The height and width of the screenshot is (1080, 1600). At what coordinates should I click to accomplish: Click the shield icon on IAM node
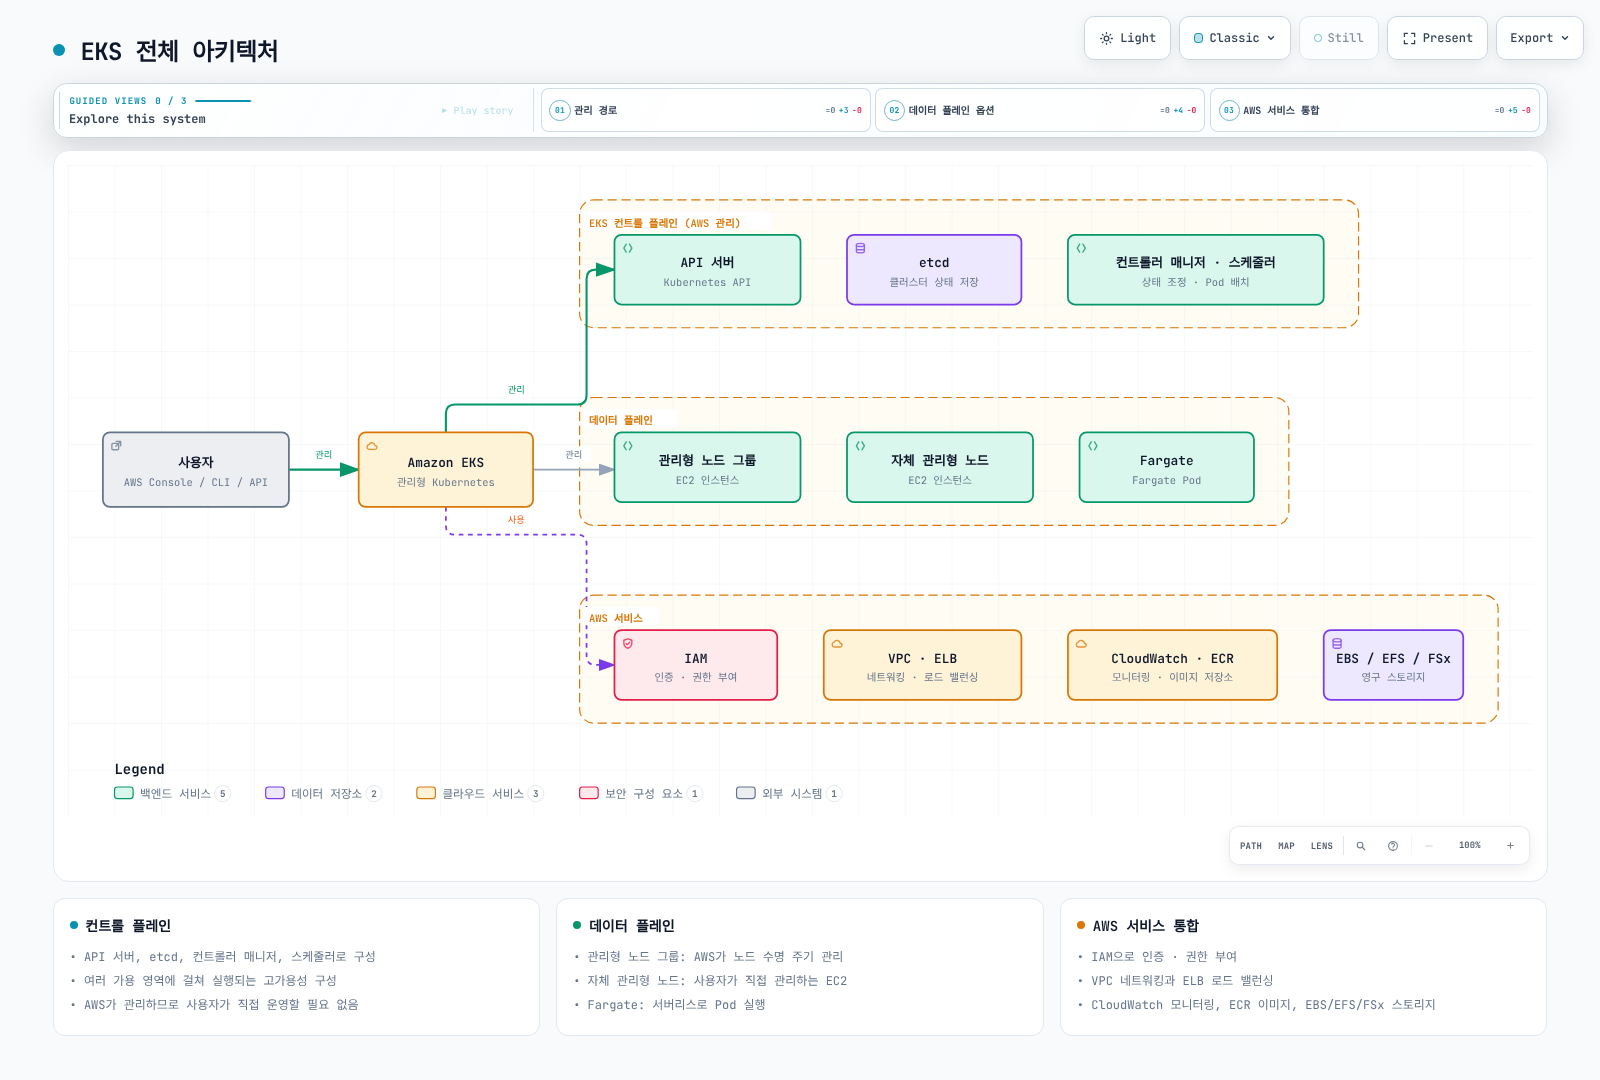click(628, 644)
